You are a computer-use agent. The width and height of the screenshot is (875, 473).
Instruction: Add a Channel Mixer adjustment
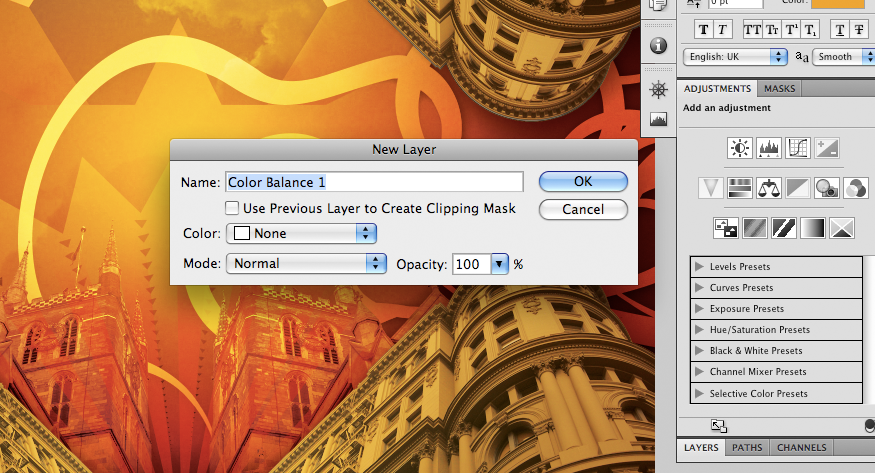pos(855,188)
